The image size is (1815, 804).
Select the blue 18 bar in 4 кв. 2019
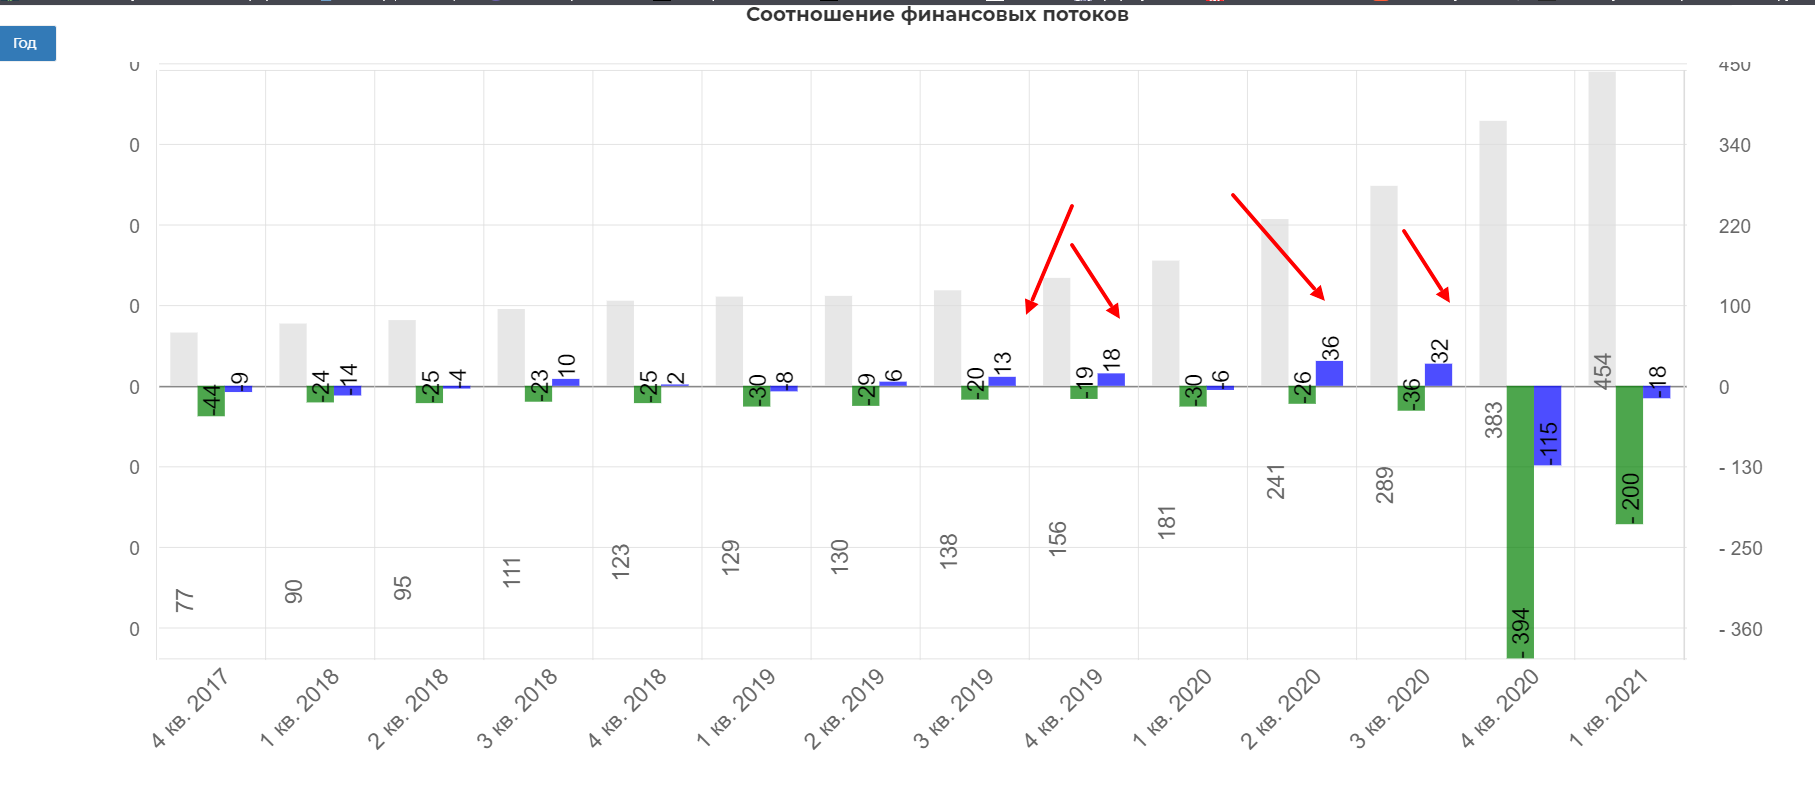tap(1111, 380)
